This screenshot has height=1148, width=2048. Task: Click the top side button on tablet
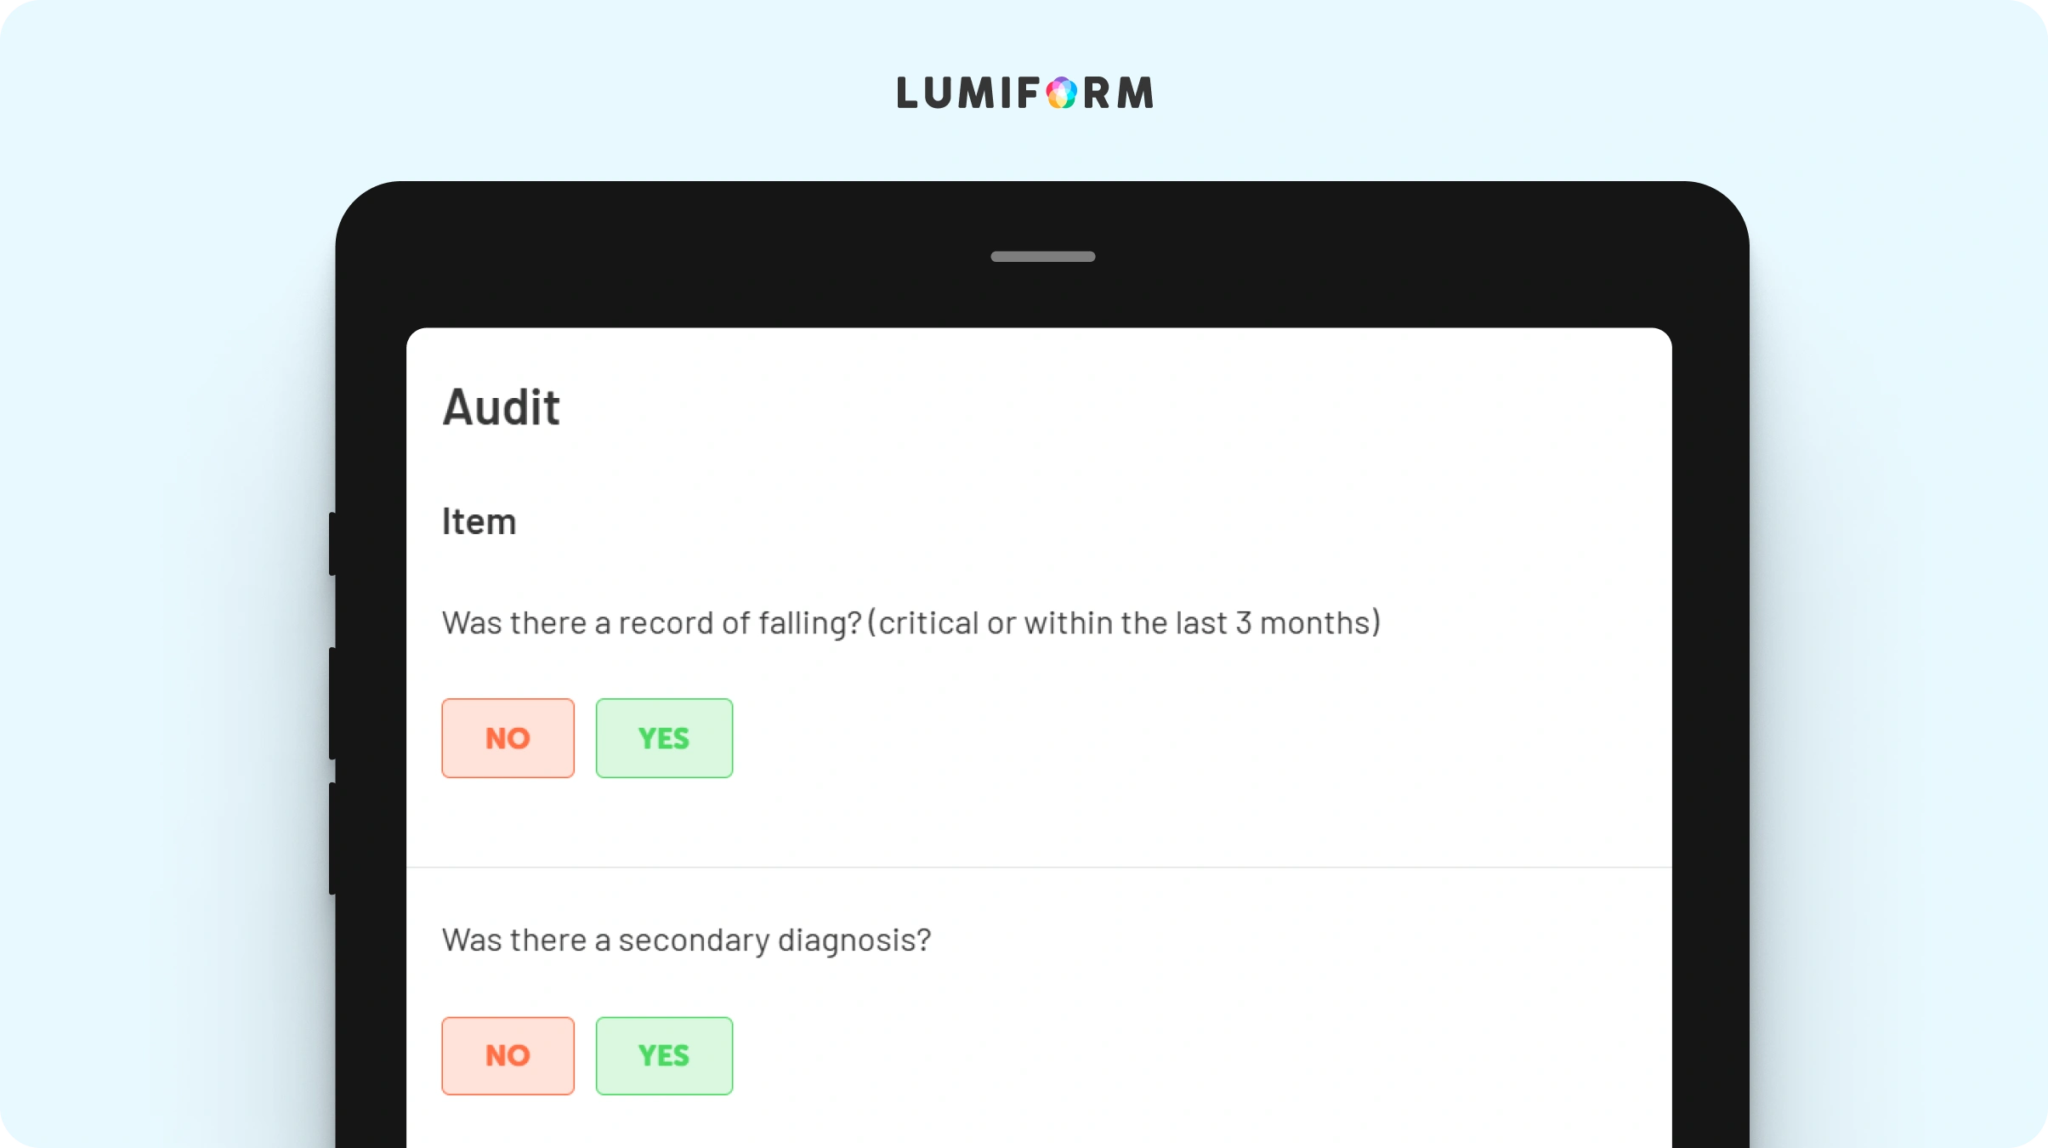332,543
